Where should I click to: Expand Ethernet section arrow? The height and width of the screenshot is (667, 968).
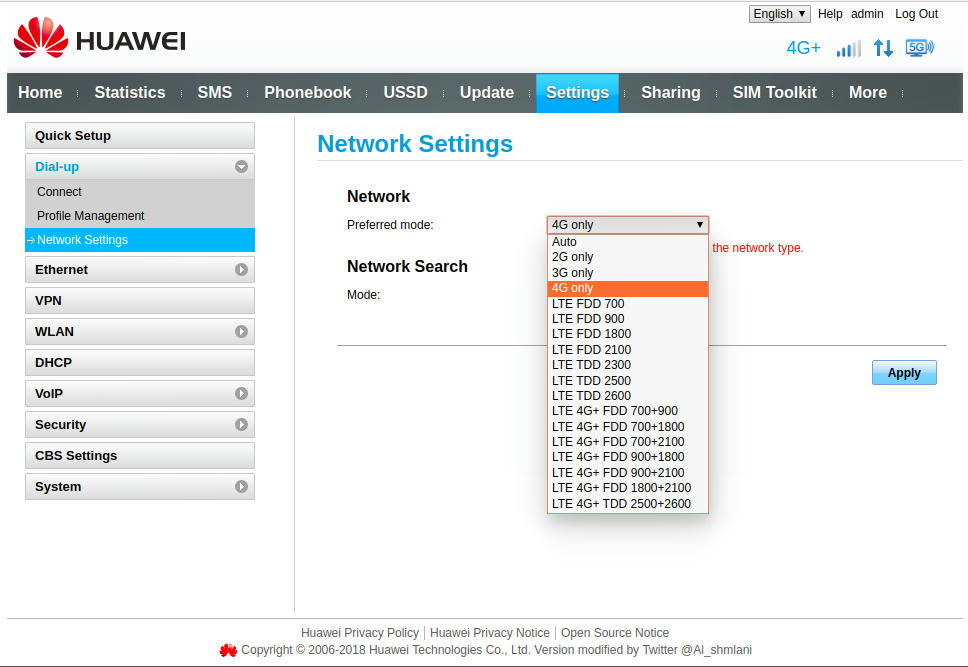tap(241, 270)
